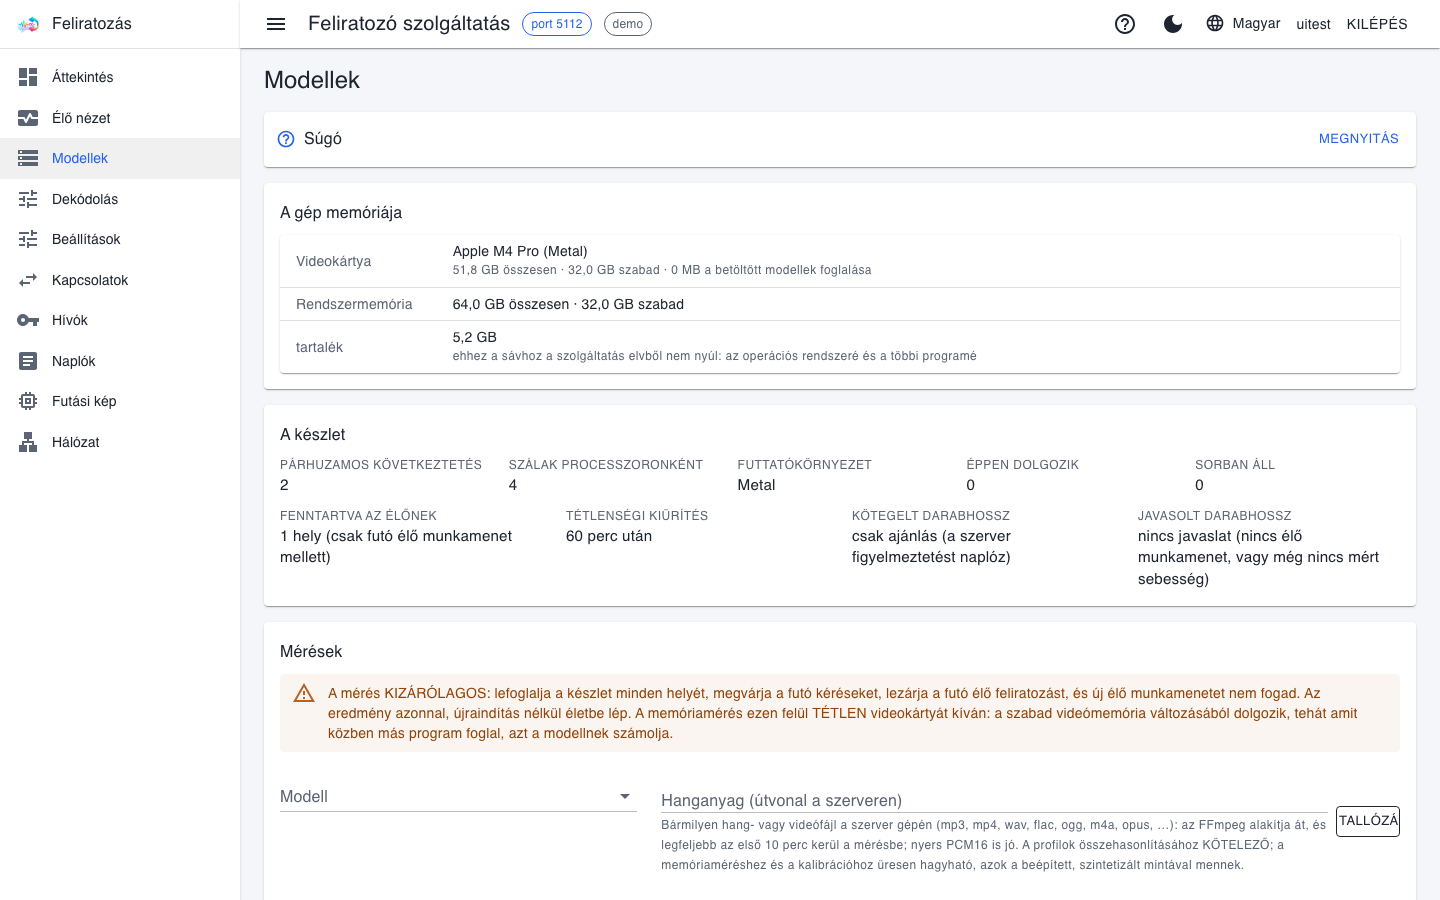Click the Feliratozó szolgáltatás title

click(x=409, y=23)
